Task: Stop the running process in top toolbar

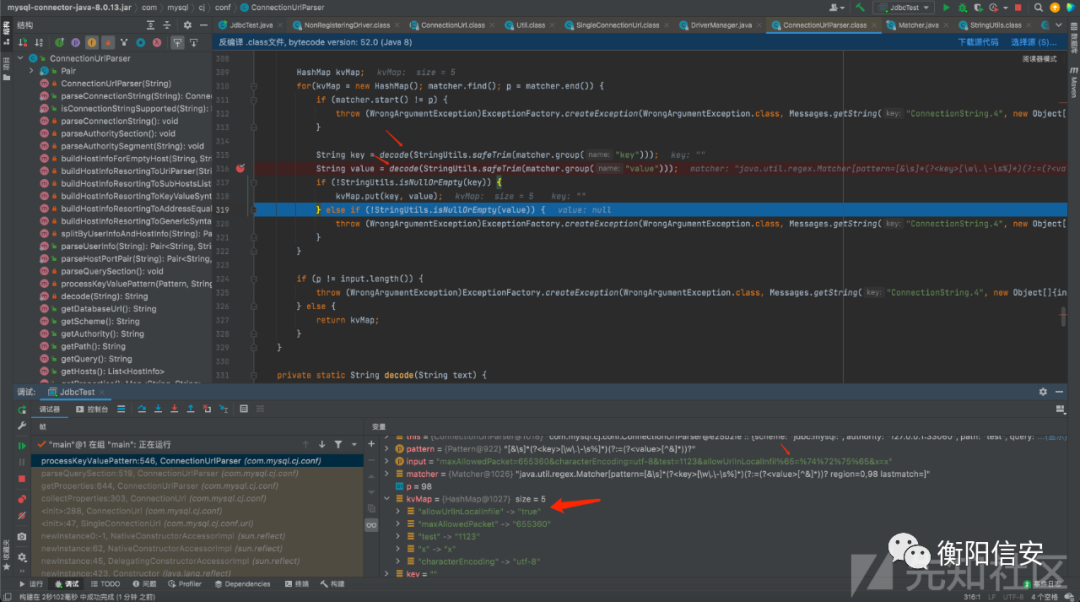Action: pyautogui.click(x=1018, y=8)
